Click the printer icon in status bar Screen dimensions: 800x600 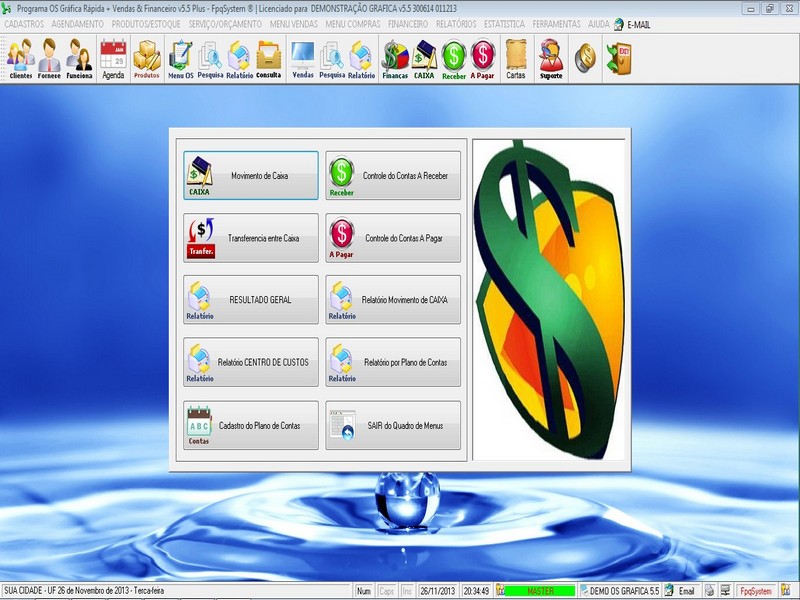pos(709,591)
